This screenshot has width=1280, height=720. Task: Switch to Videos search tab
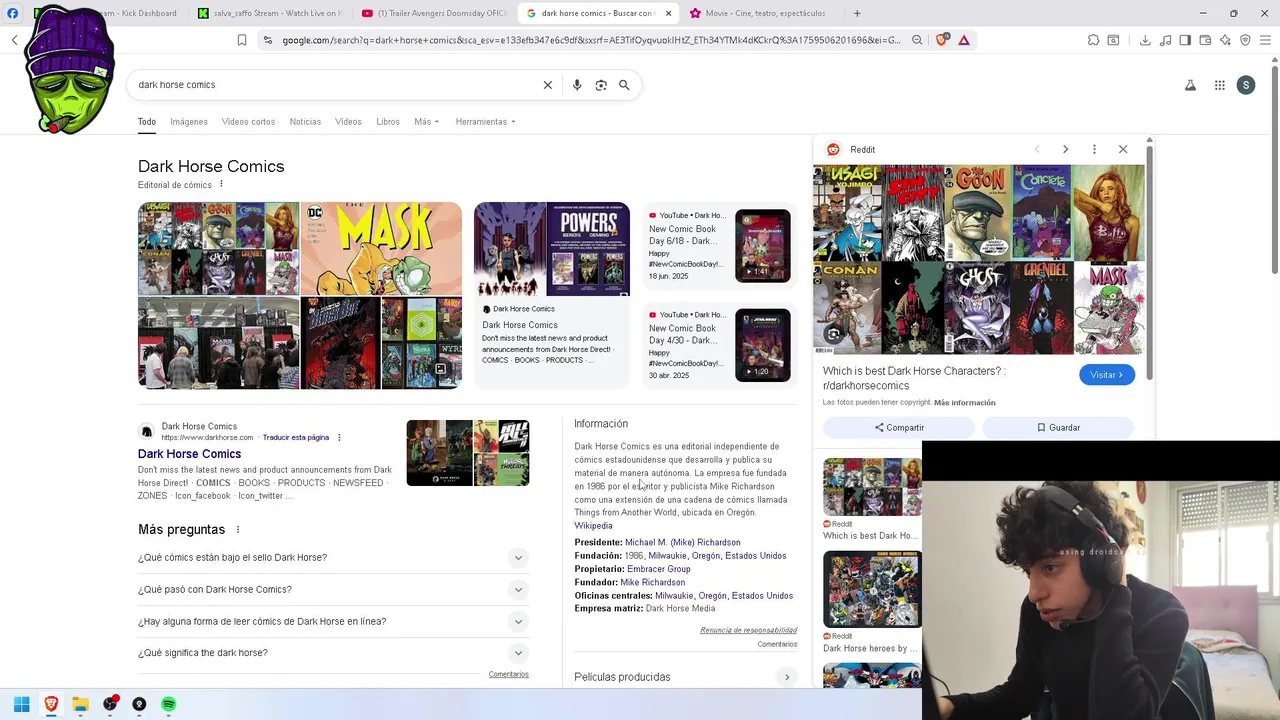(348, 122)
